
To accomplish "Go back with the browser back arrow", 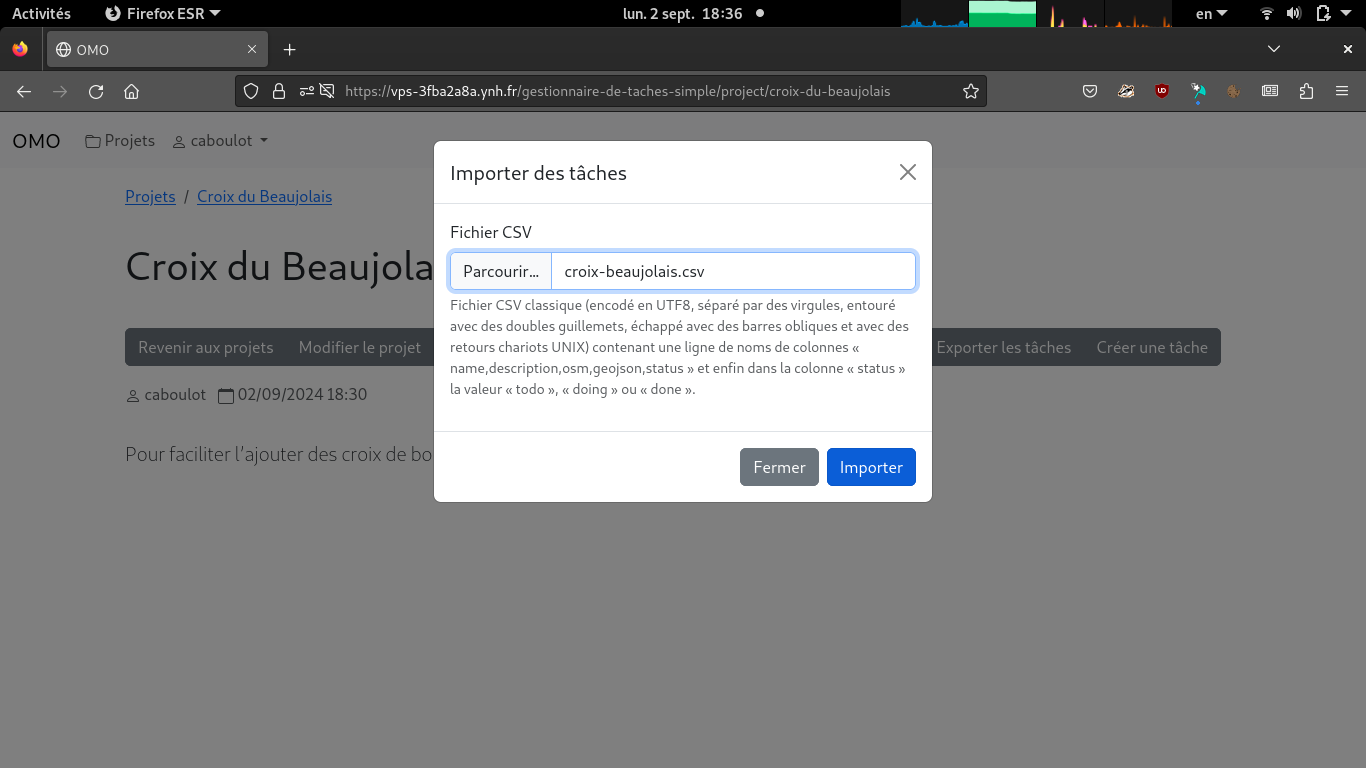I will (x=24, y=91).
